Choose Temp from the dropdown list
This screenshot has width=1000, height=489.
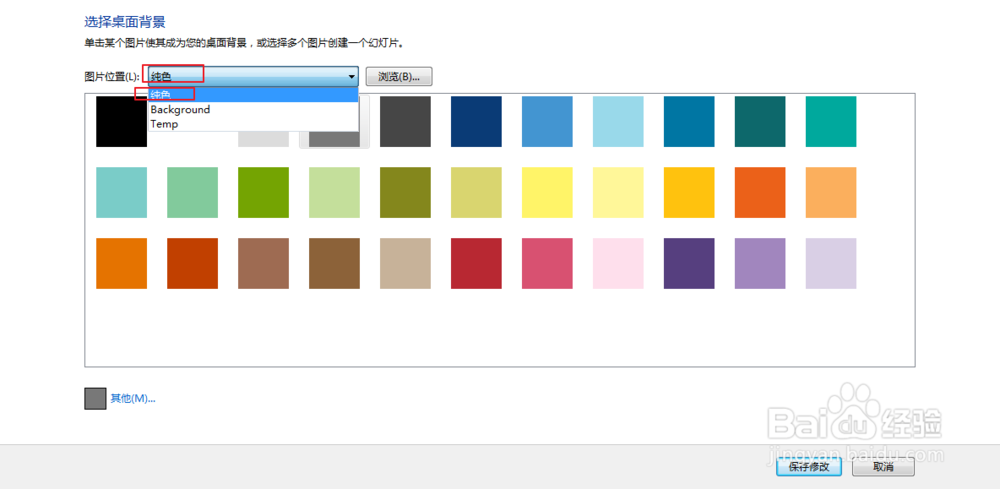click(253, 124)
